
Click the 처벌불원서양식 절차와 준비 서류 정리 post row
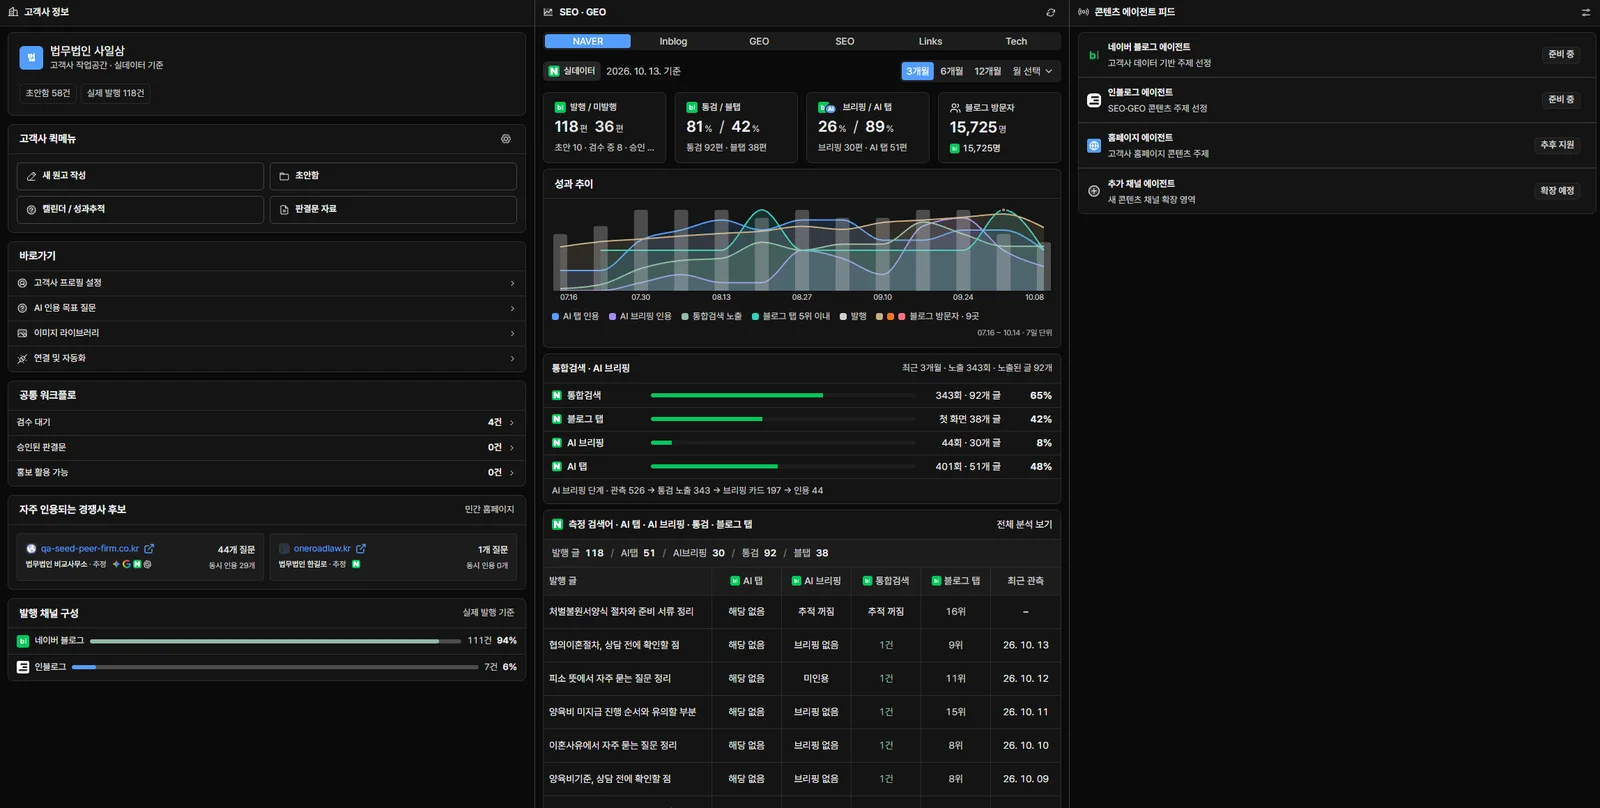(x=802, y=612)
